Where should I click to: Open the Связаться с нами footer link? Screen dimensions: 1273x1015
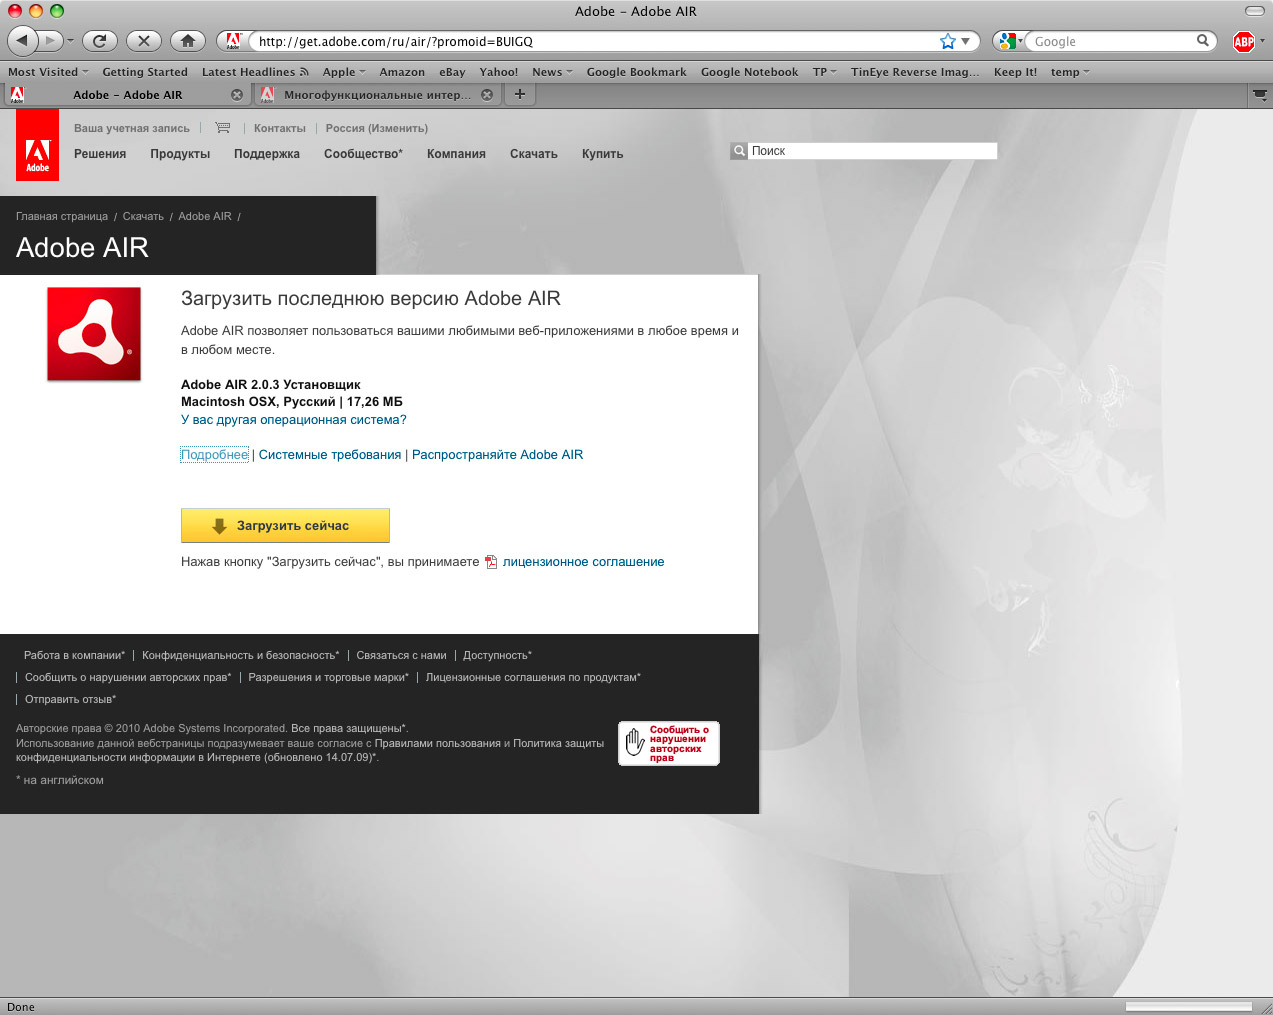(401, 656)
